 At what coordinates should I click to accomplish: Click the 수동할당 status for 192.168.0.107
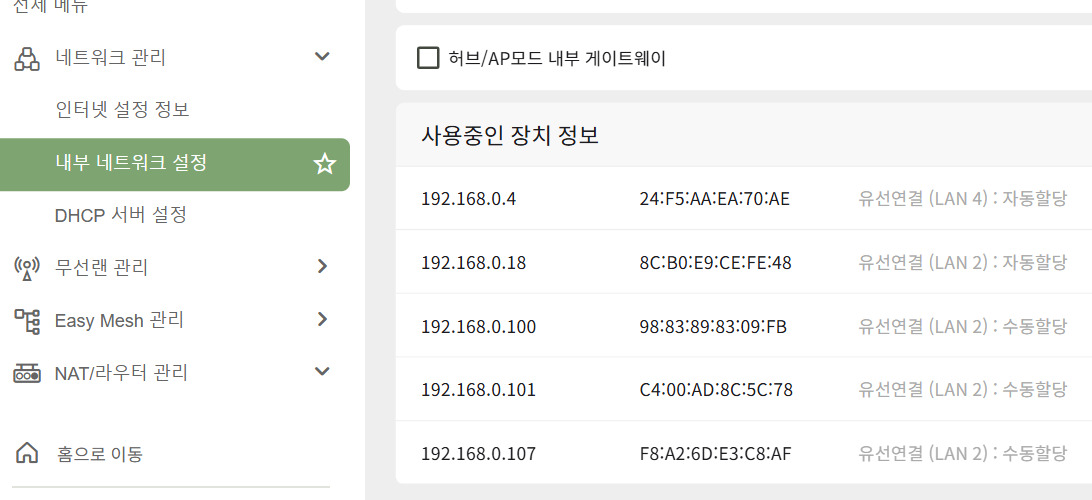(x=1034, y=454)
